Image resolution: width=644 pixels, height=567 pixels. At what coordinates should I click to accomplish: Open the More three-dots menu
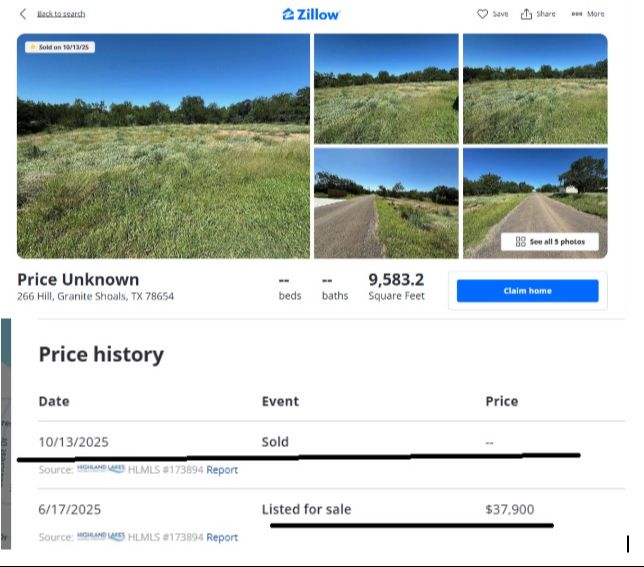pyautogui.click(x=577, y=14)
